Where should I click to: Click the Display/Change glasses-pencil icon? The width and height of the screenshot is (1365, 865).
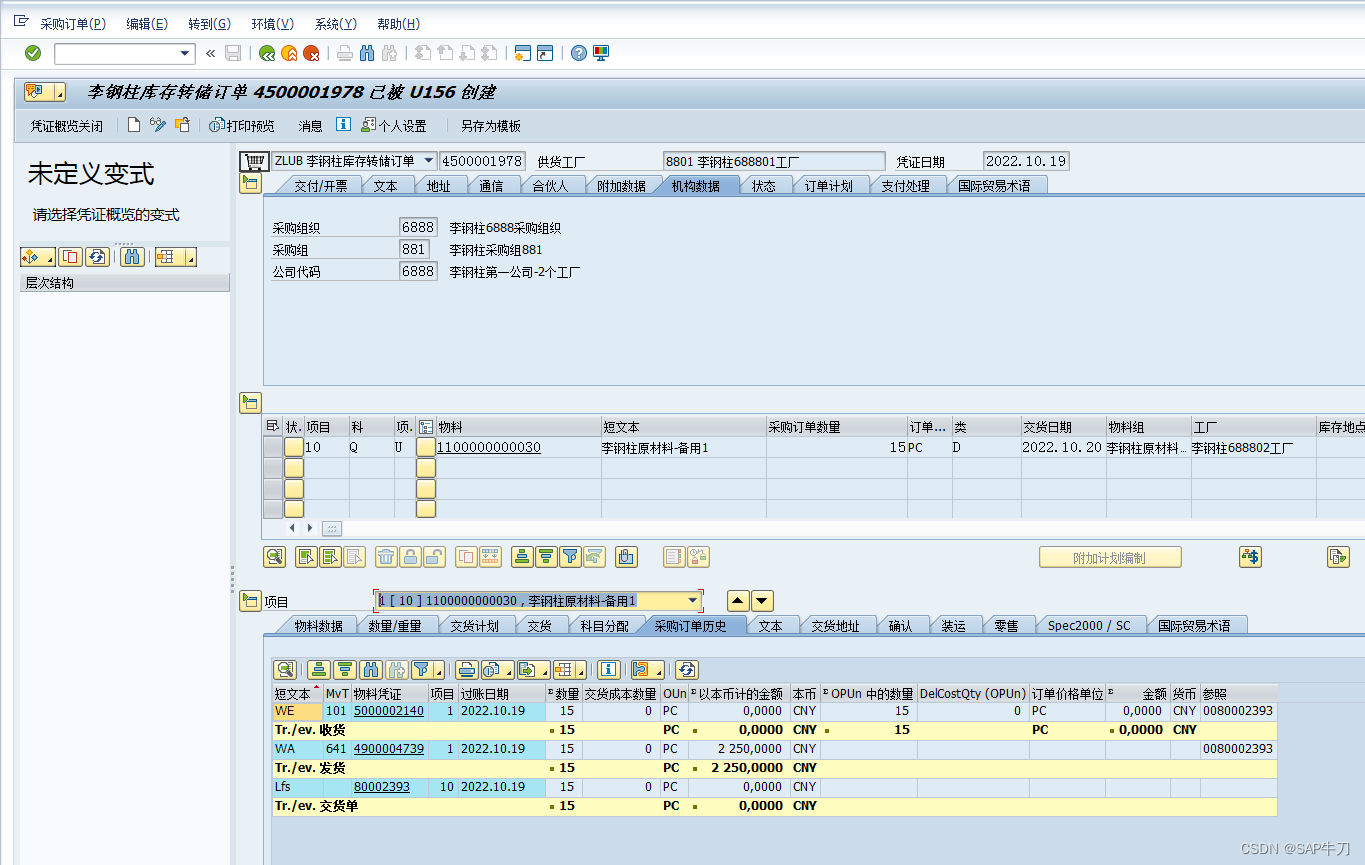coord(158,125)
